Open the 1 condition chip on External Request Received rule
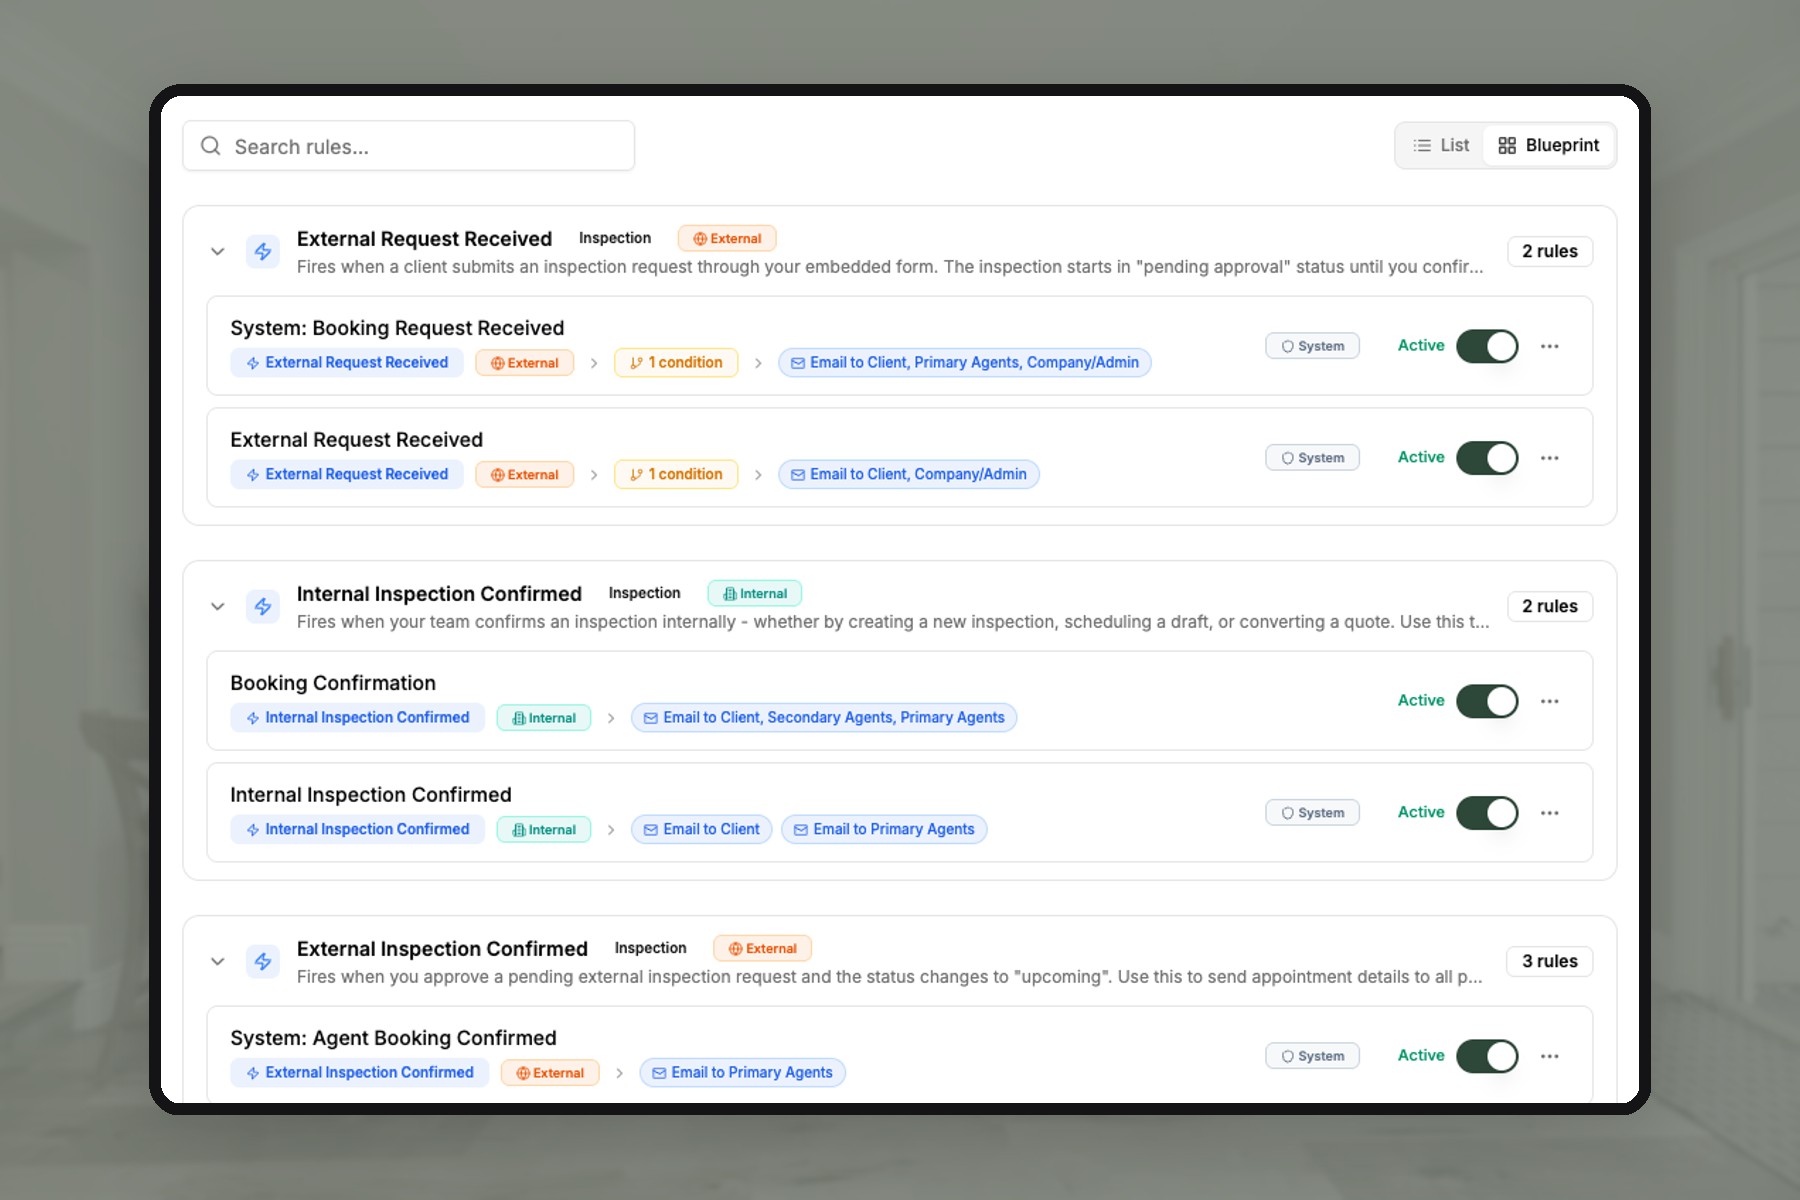This screenshot has width=1800, height=1200. point(676,474)
